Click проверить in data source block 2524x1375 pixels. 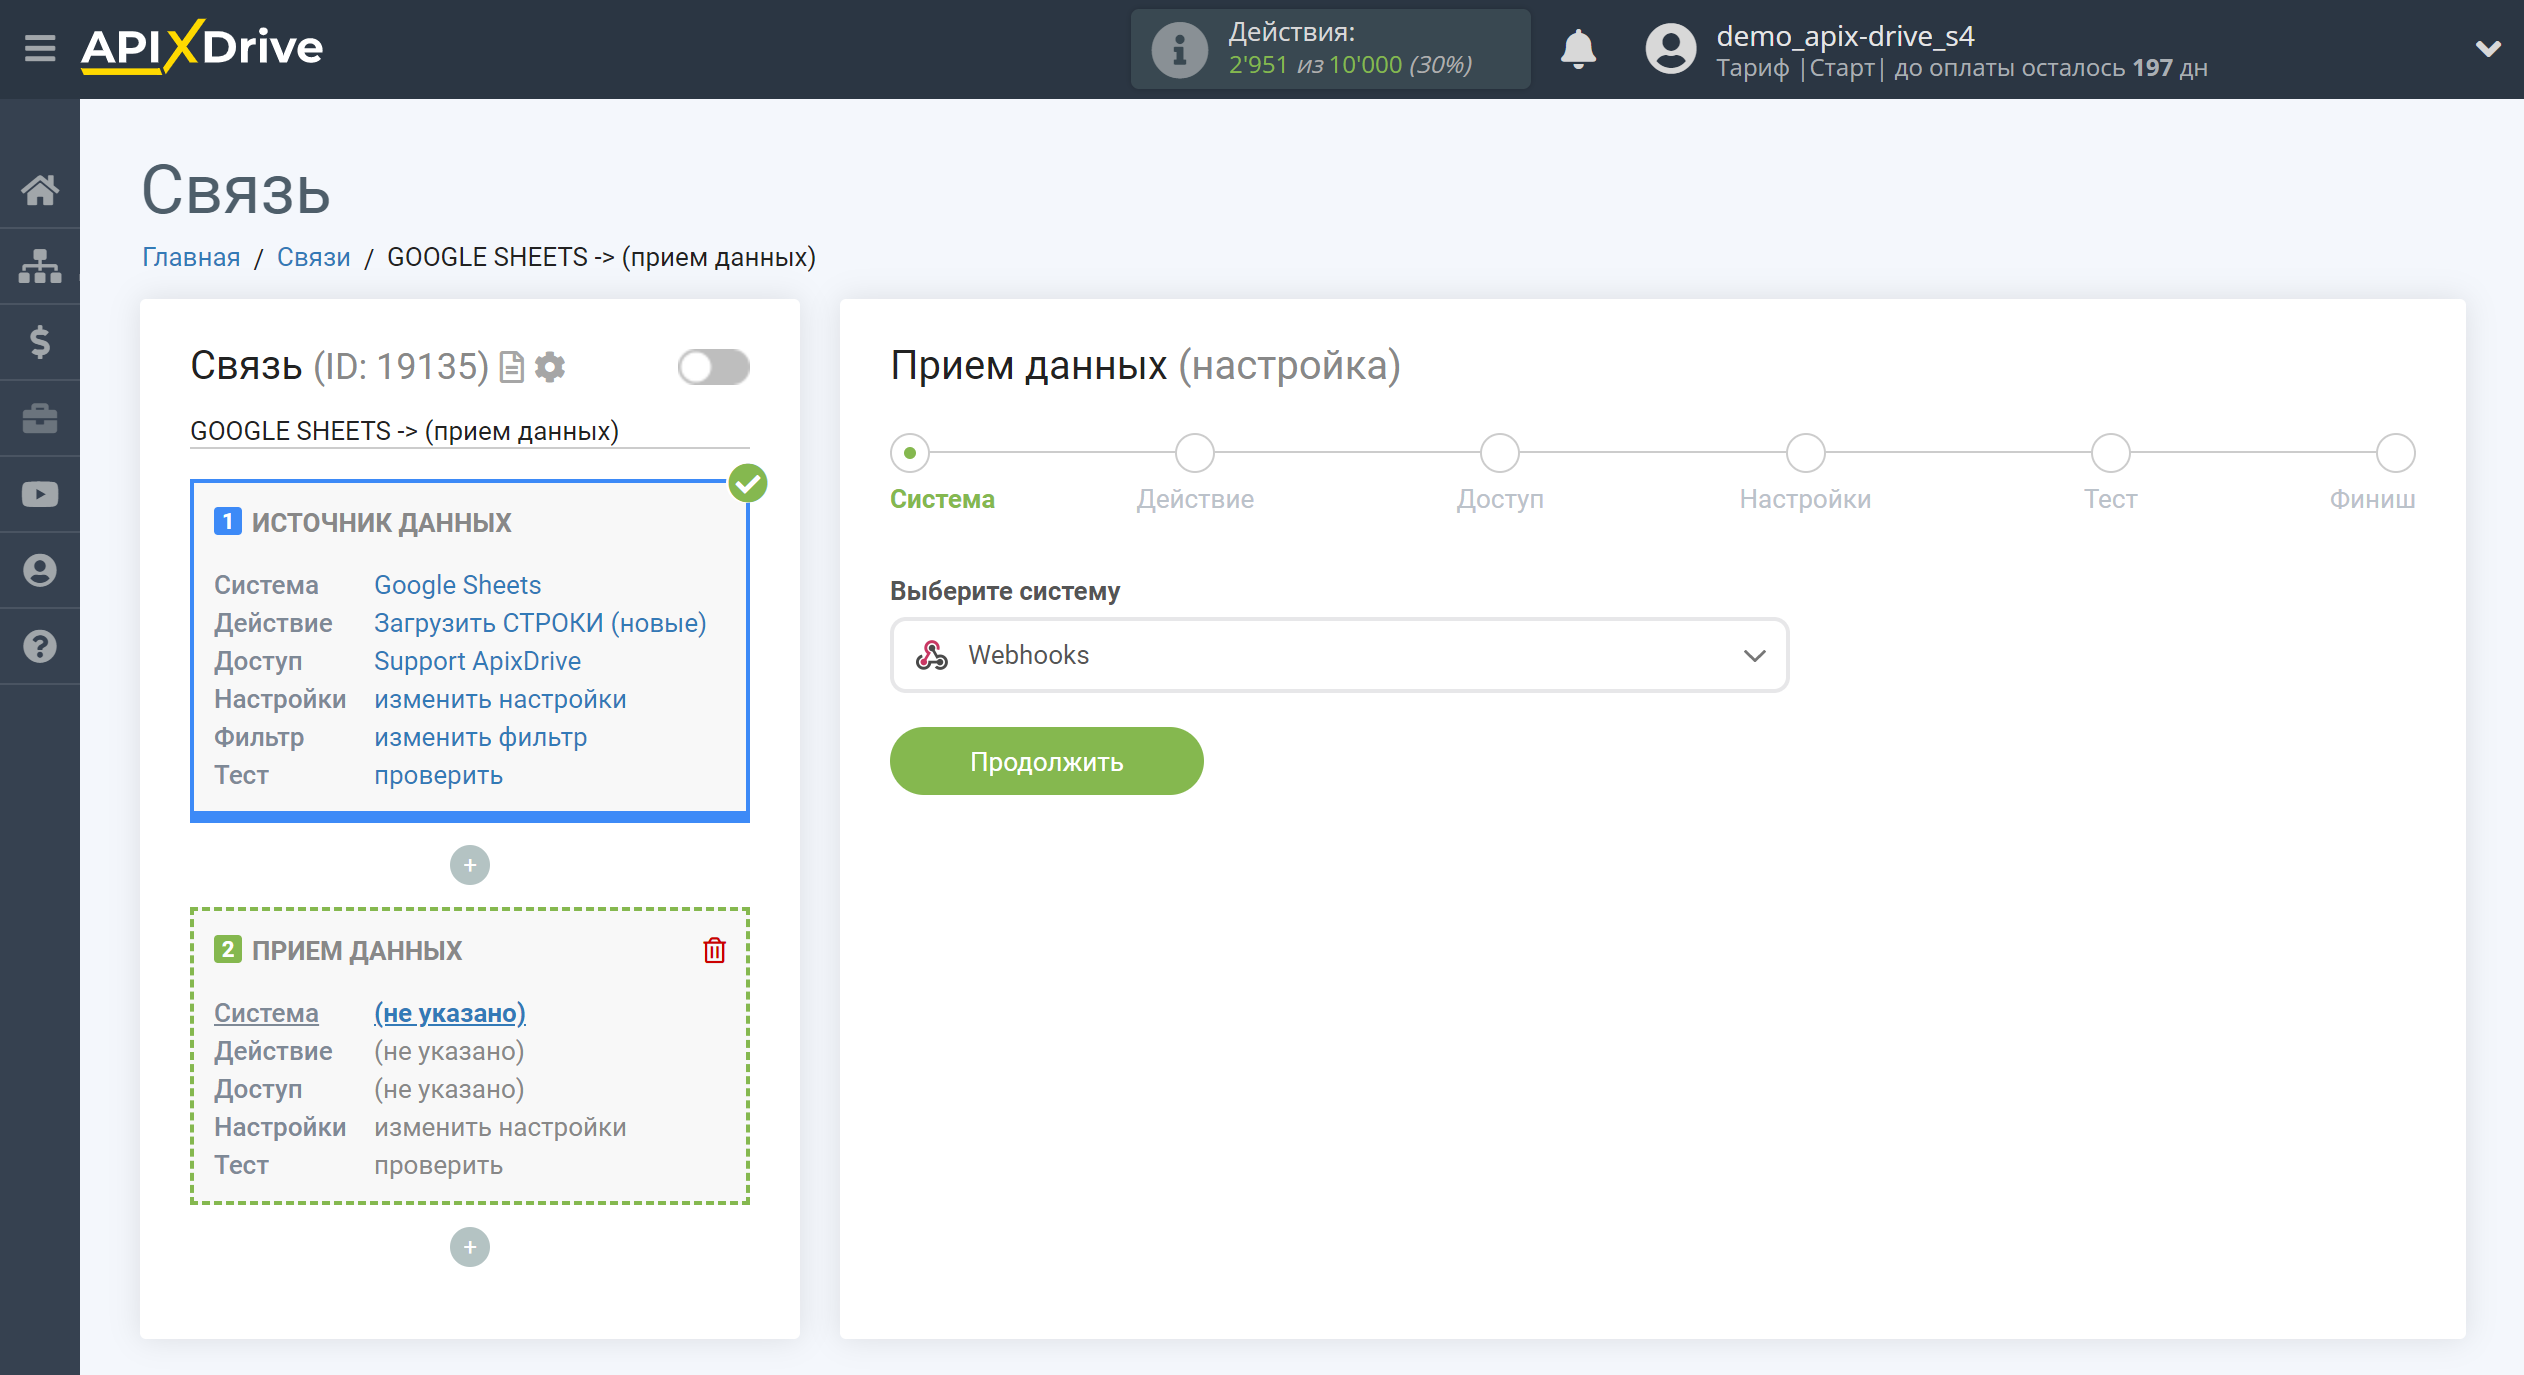coord(438,775)
